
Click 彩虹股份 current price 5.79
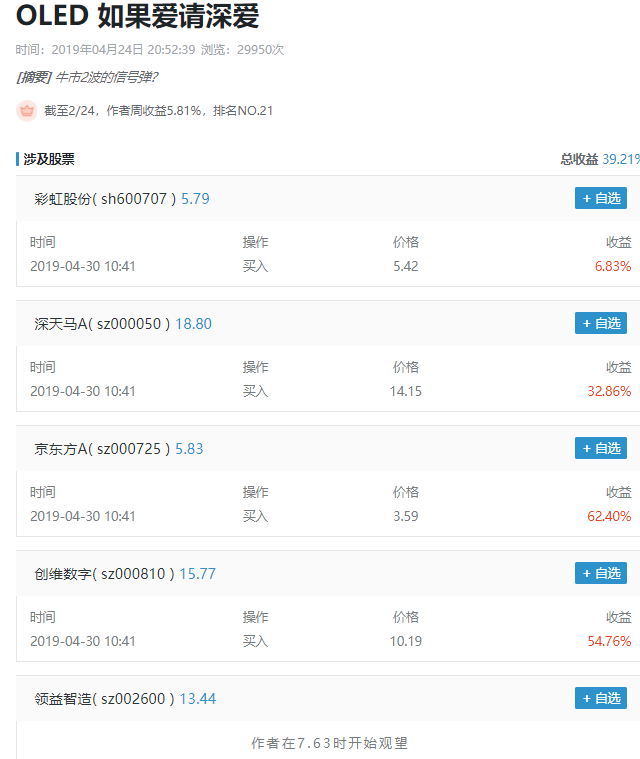coord(195,199)
